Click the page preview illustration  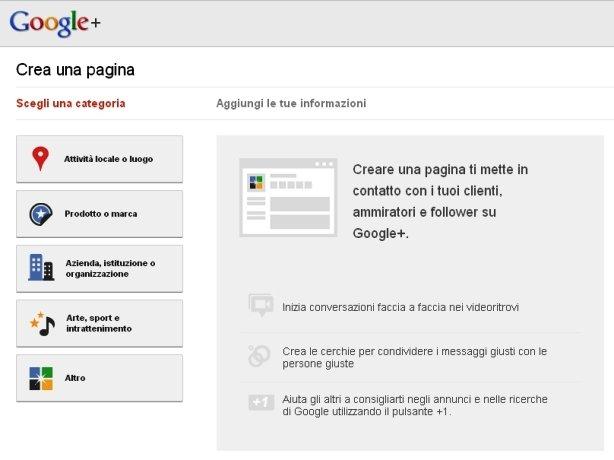[x=288, y=197]
